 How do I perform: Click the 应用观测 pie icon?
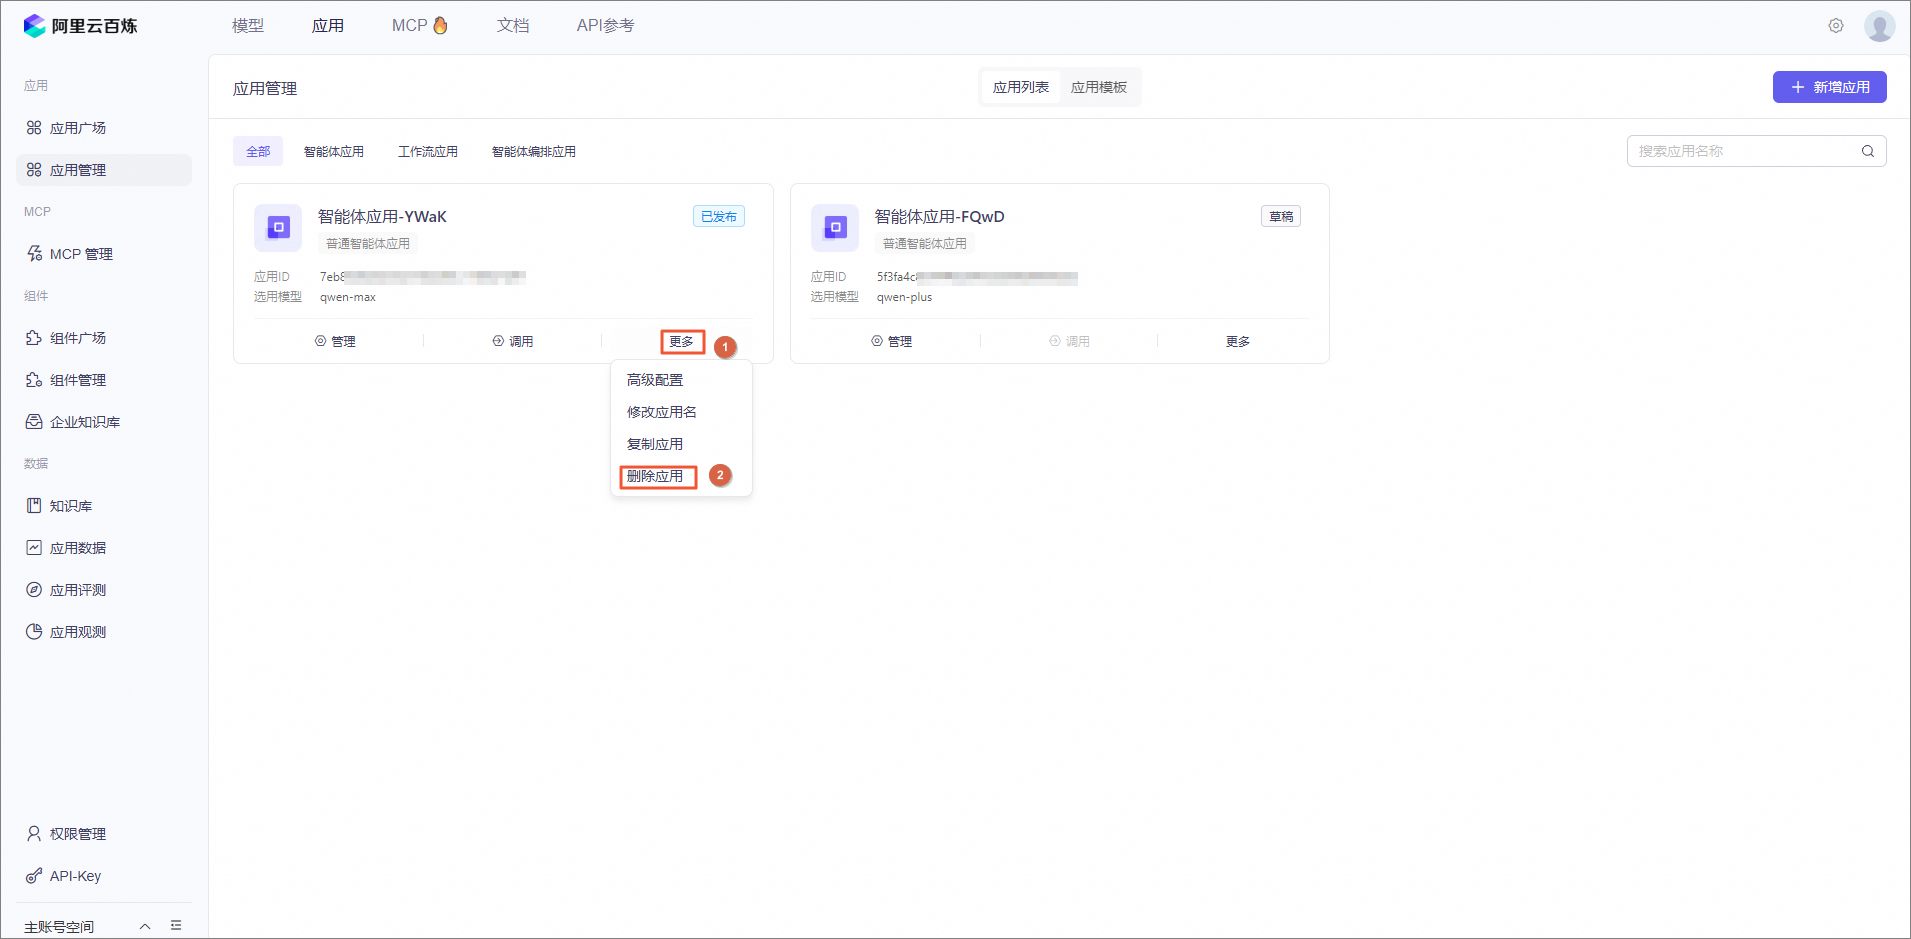pyautogui.click(x=34, y=632)
